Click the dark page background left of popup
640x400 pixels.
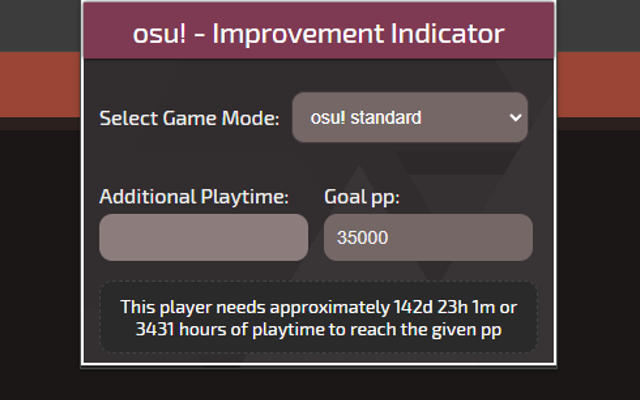click(40, 260)
